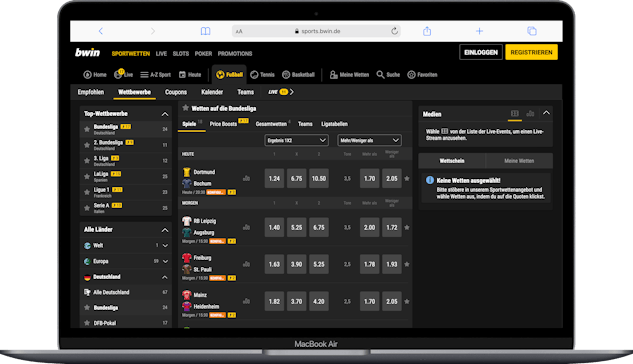Toggle Safari reader text size AA

239,31
